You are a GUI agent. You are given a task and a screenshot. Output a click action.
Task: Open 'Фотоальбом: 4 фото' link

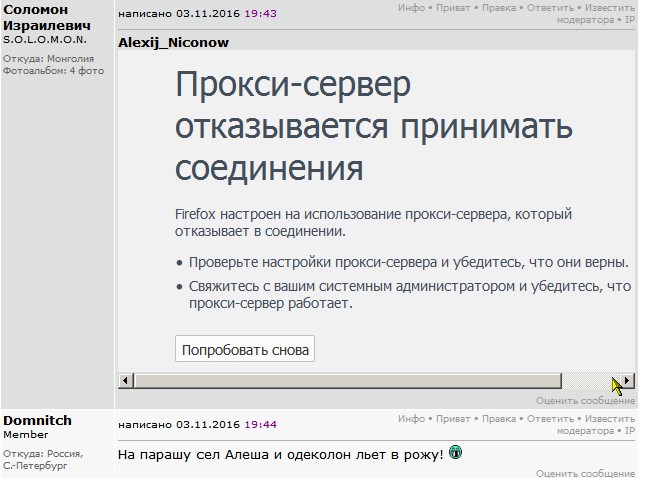click(x=53, y=71)
